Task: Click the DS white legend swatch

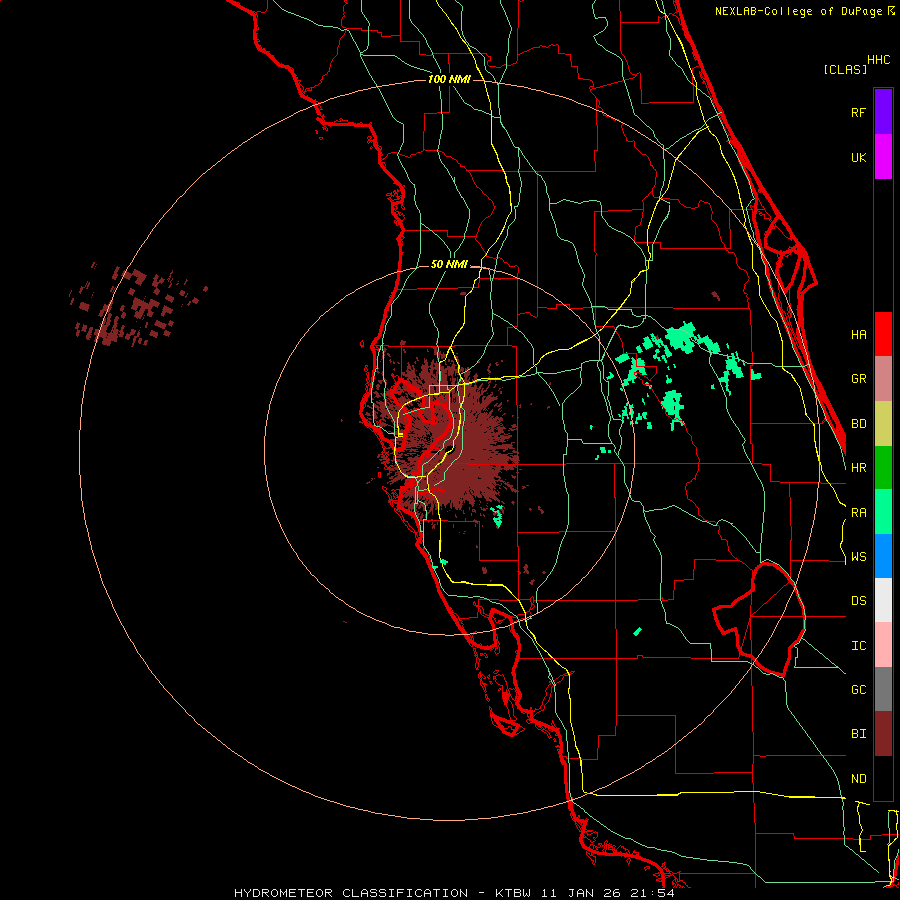Action: pos(883,600)
